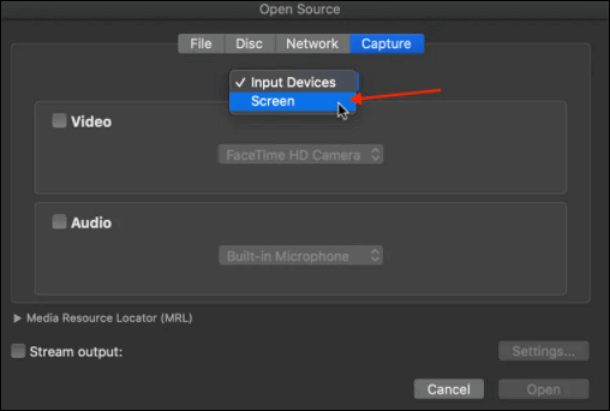610x411 pixels.
Task: Choose Screen from the capture menu
Action: (273, 101)
